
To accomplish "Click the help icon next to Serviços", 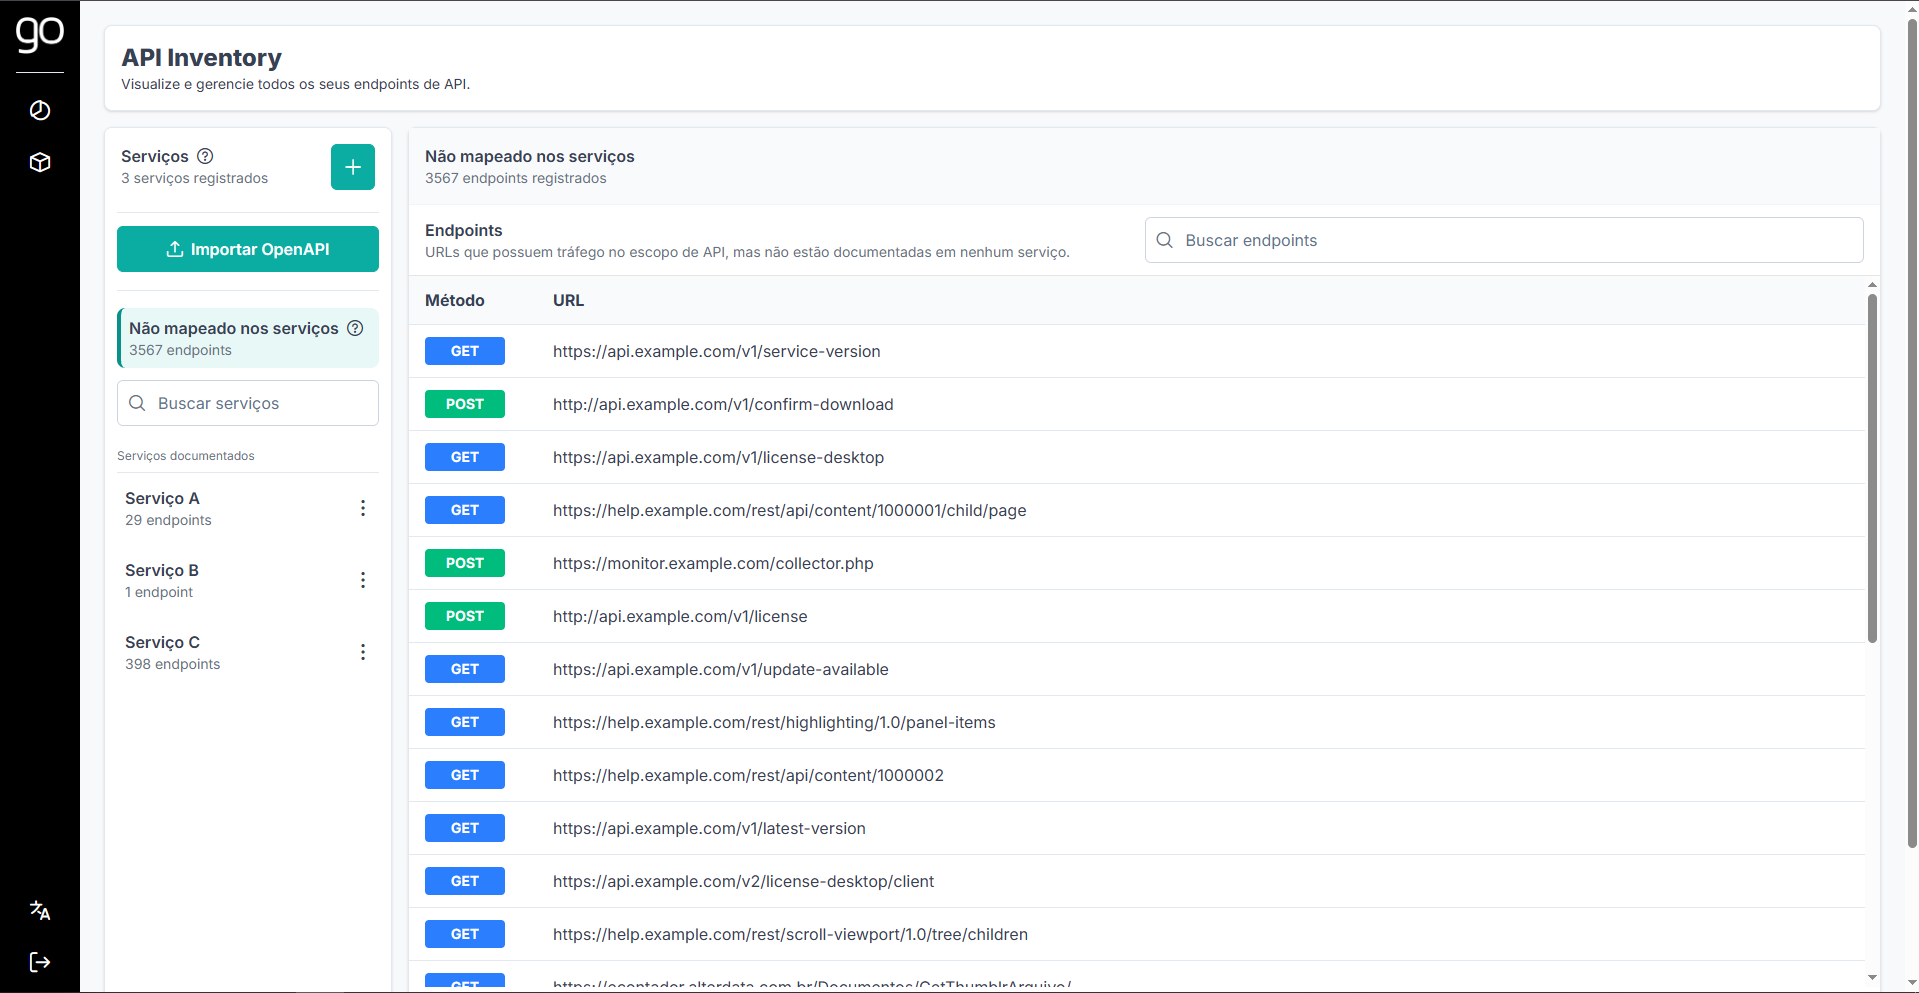I will [205, 156].
